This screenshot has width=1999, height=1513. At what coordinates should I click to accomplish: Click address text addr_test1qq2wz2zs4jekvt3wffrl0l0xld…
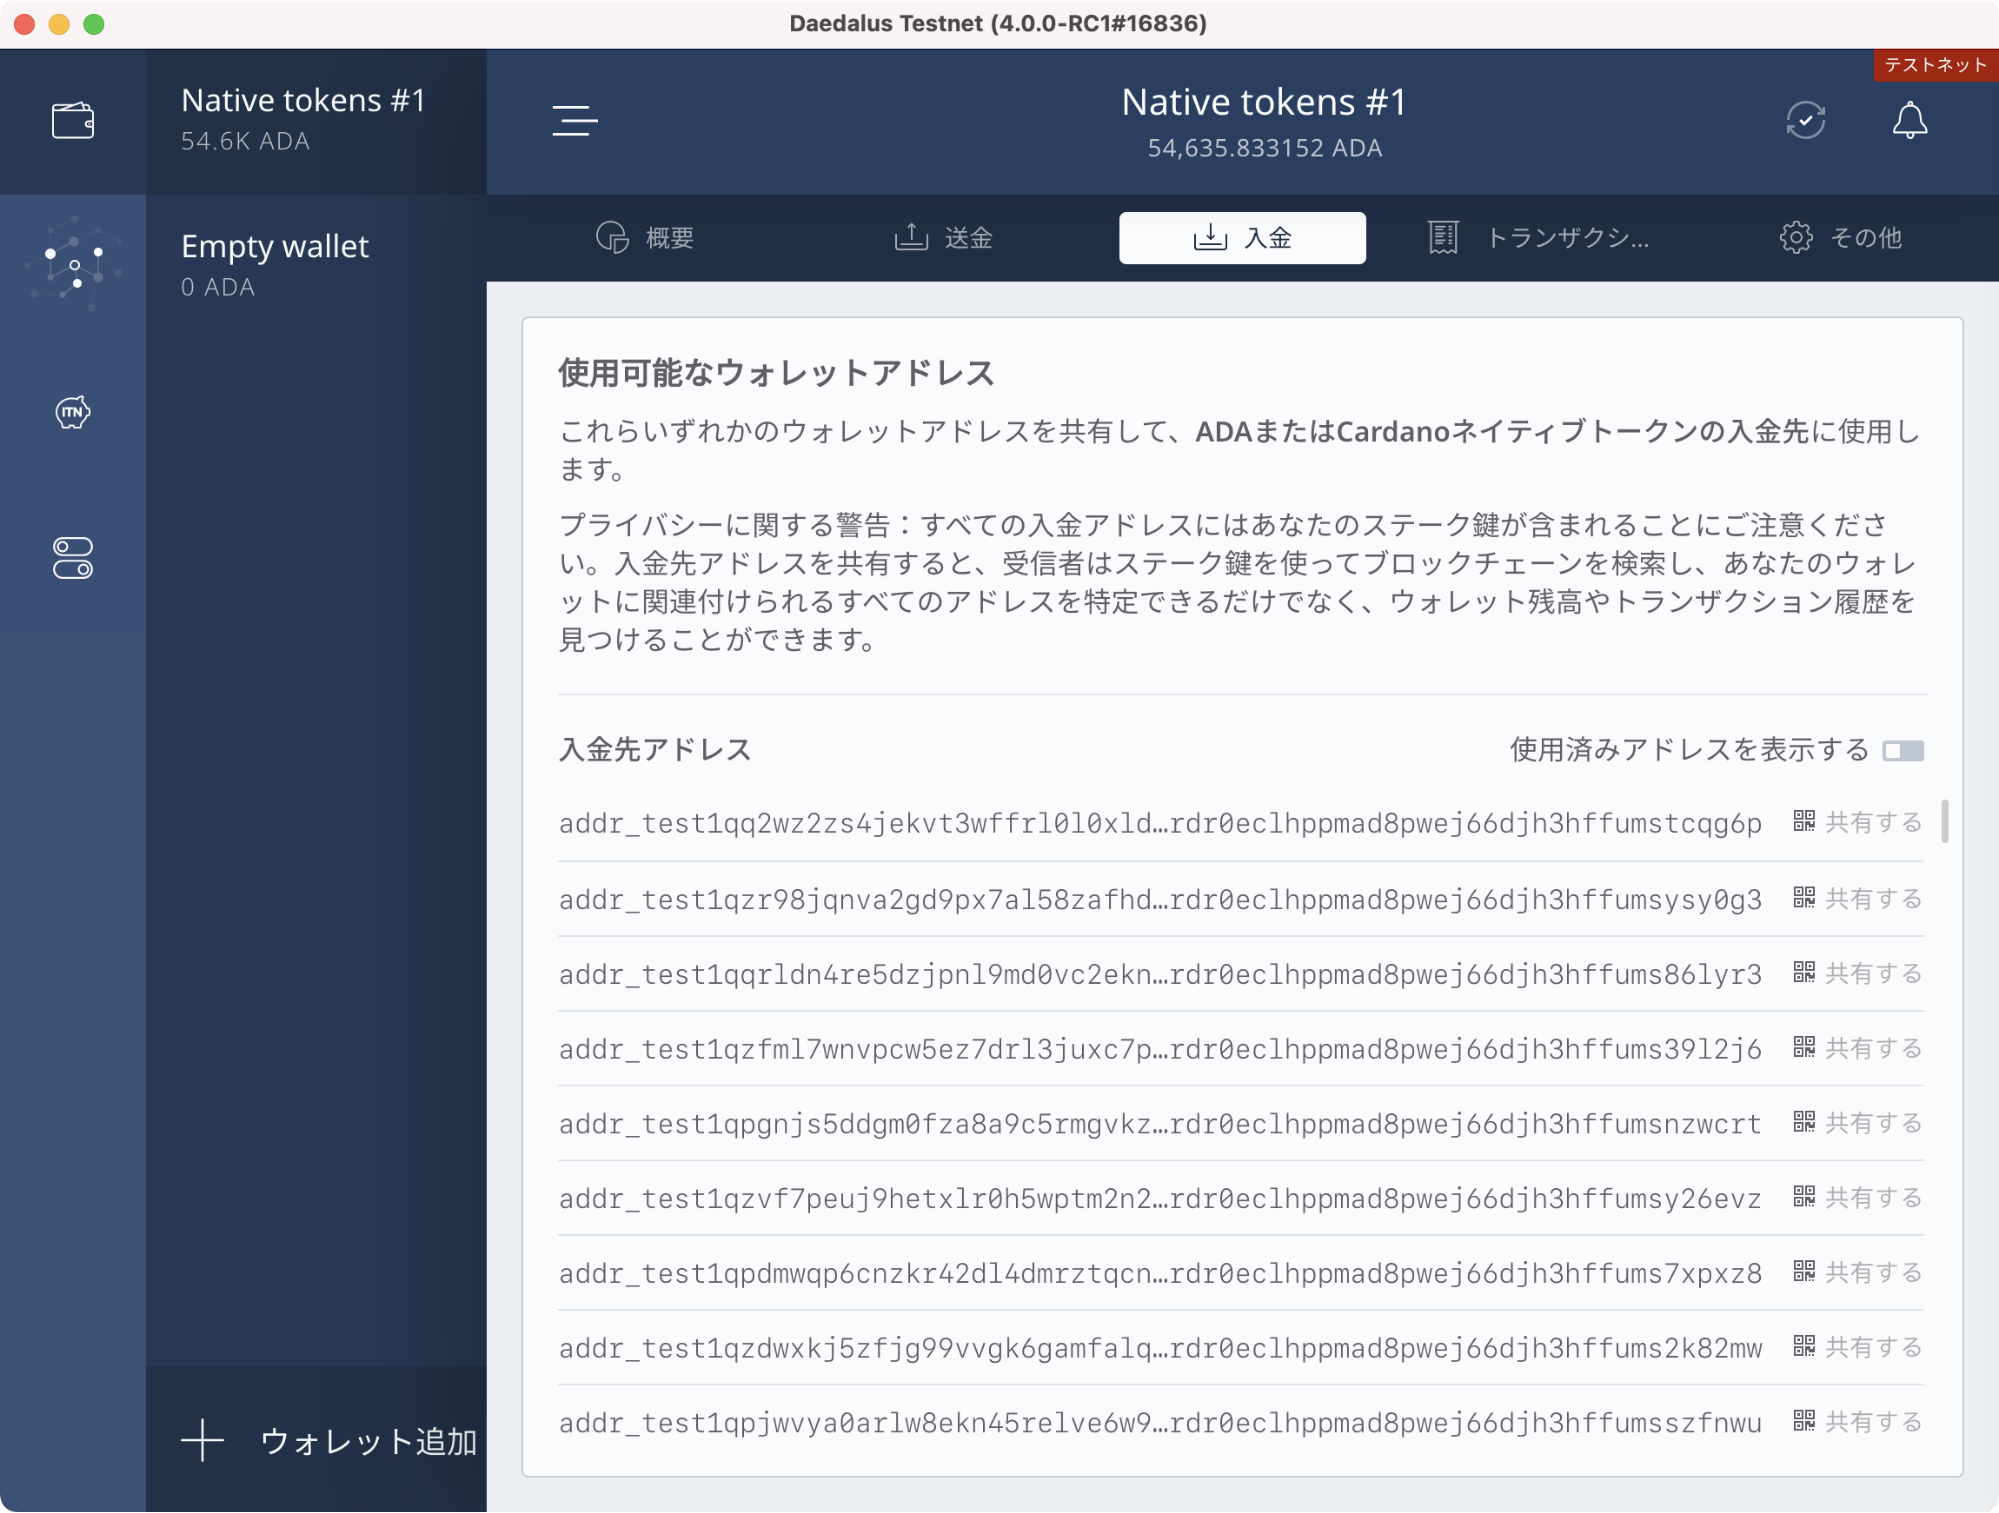tap(1160, 823)
